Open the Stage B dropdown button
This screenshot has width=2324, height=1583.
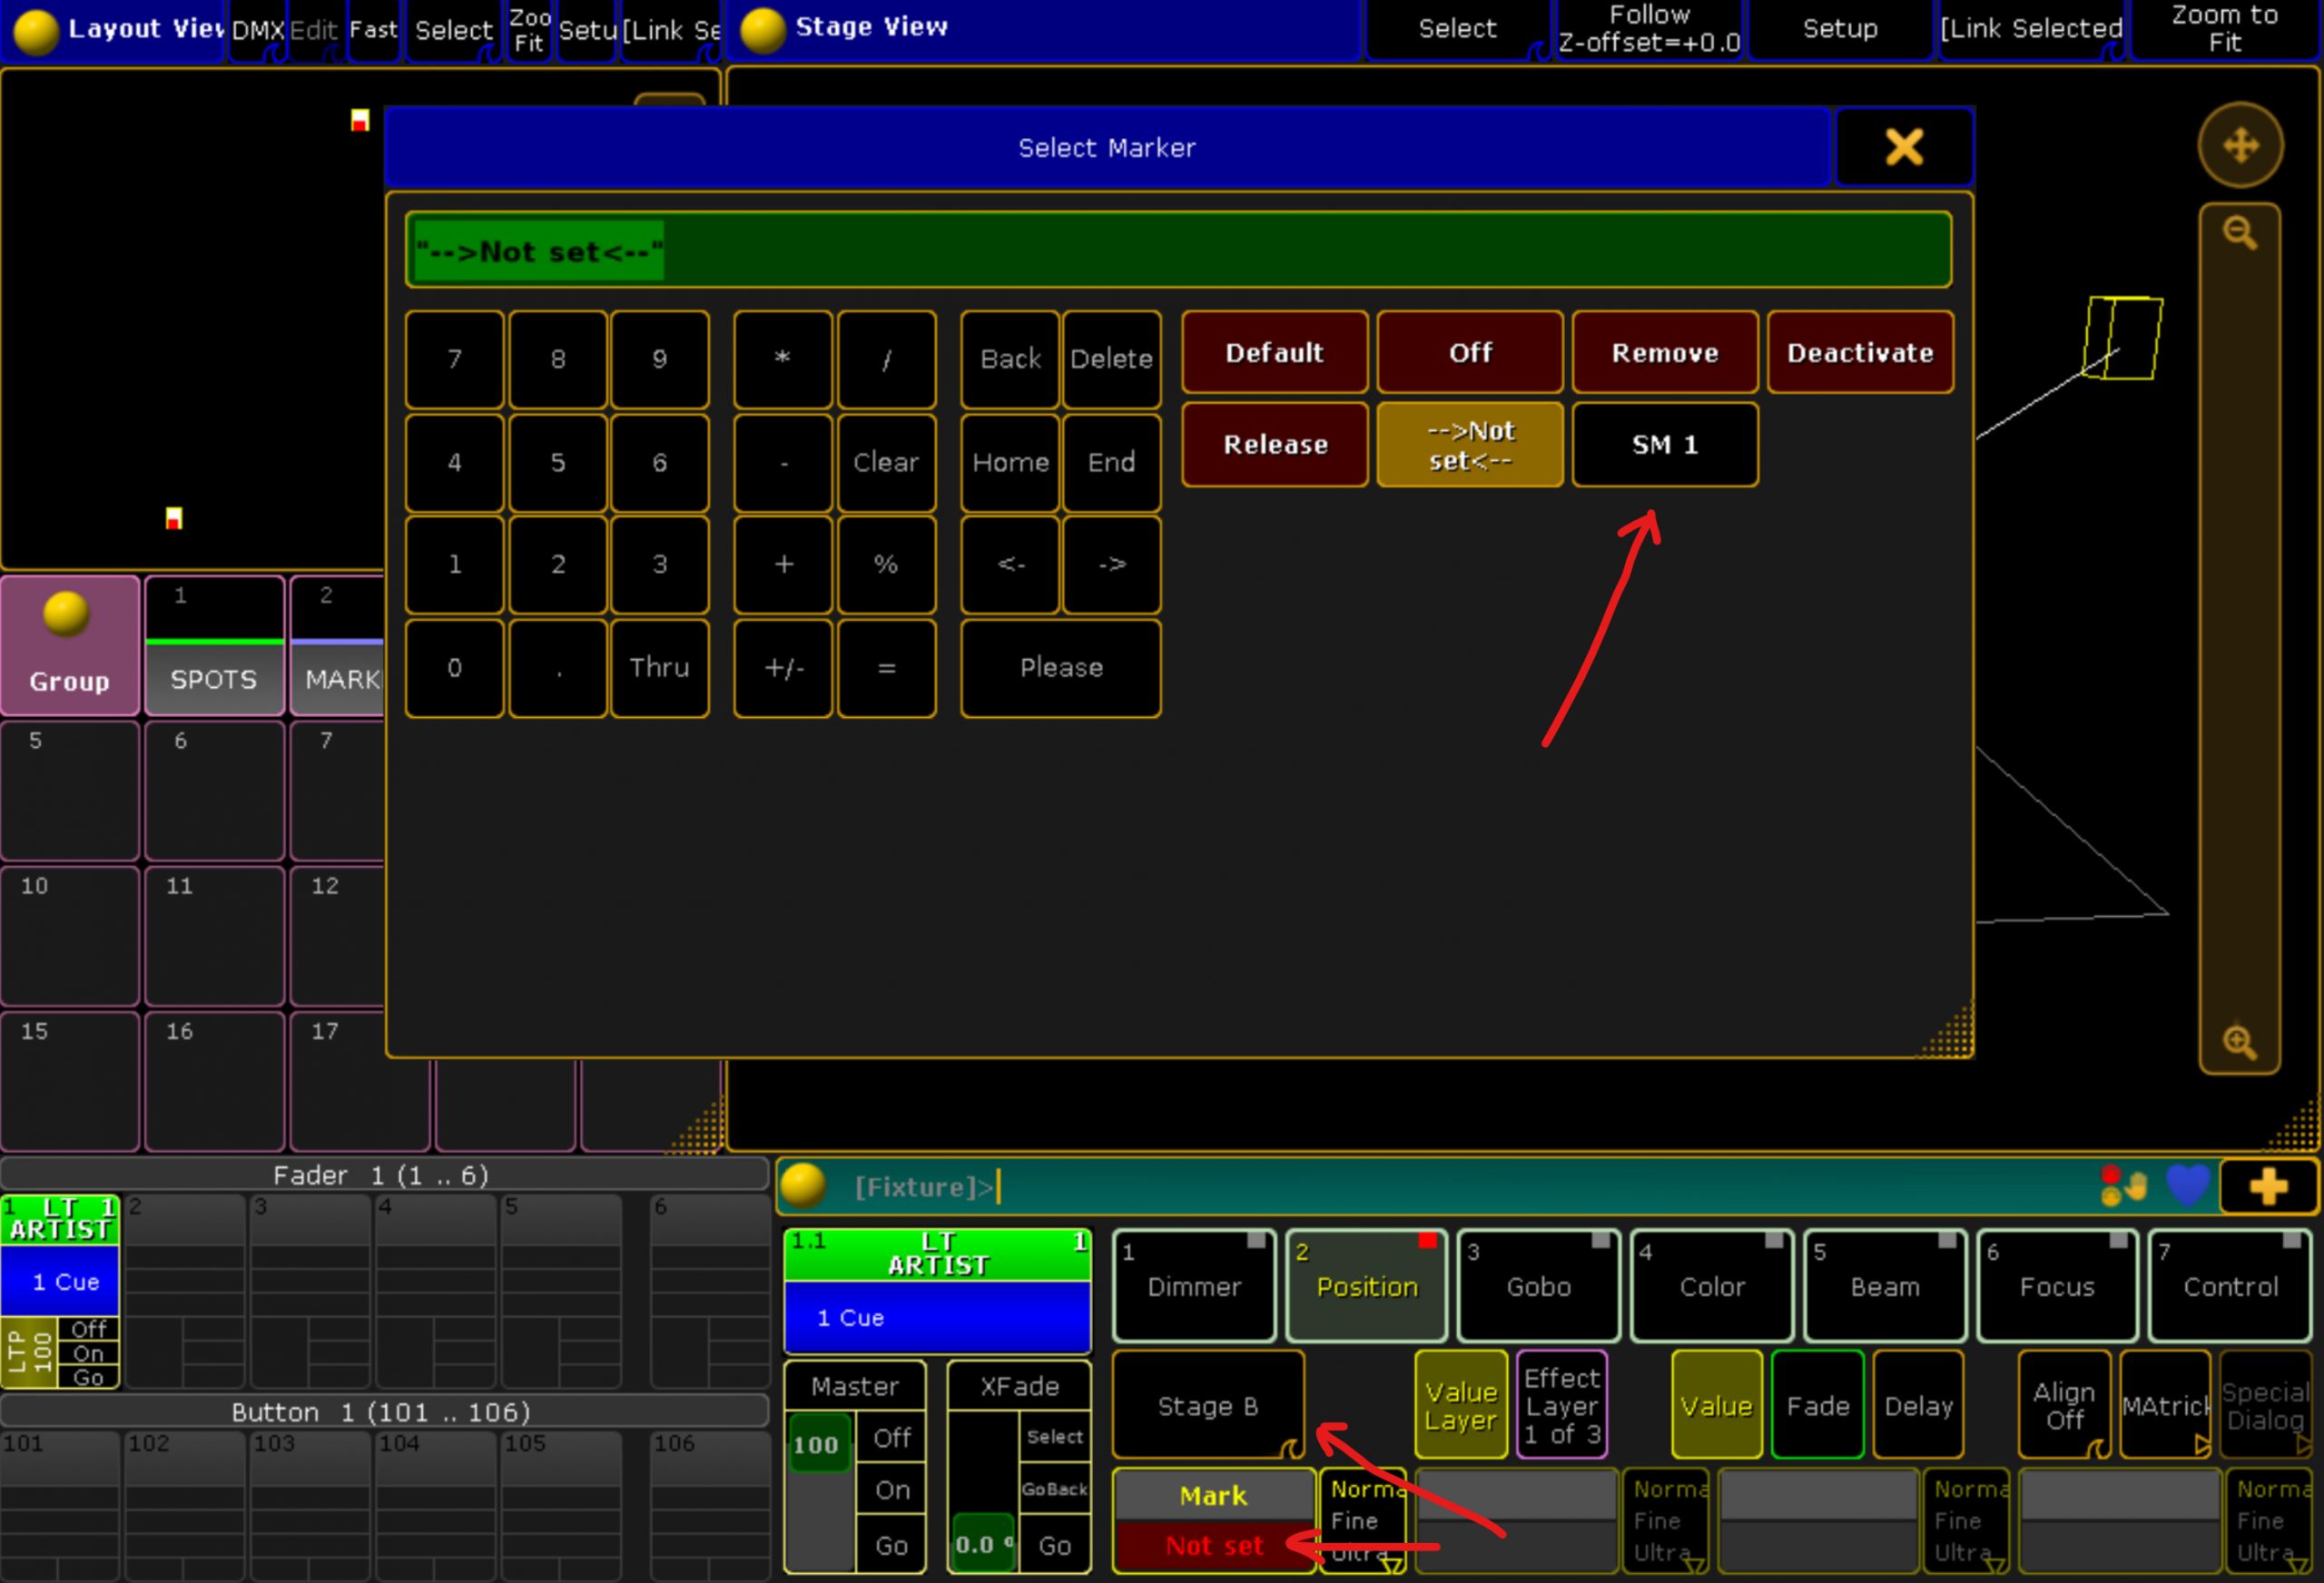(1208, 1405)
